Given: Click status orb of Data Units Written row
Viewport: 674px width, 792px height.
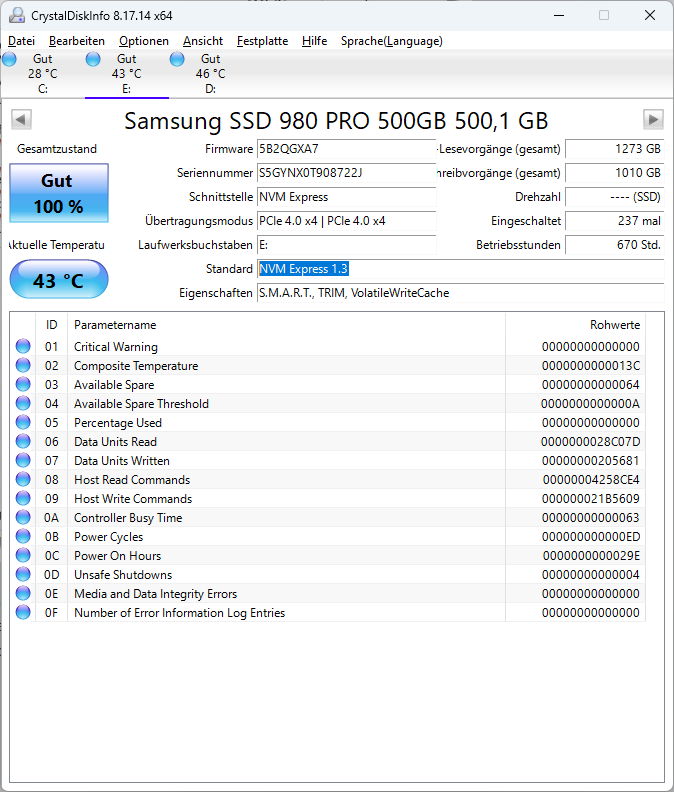Looking at the screenshot, I should tap(23, 460).
